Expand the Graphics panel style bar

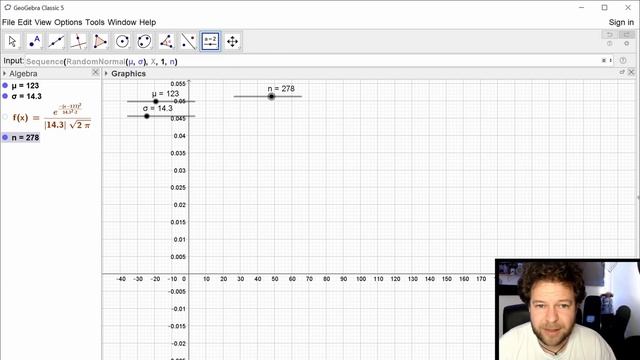pos(106,73)
